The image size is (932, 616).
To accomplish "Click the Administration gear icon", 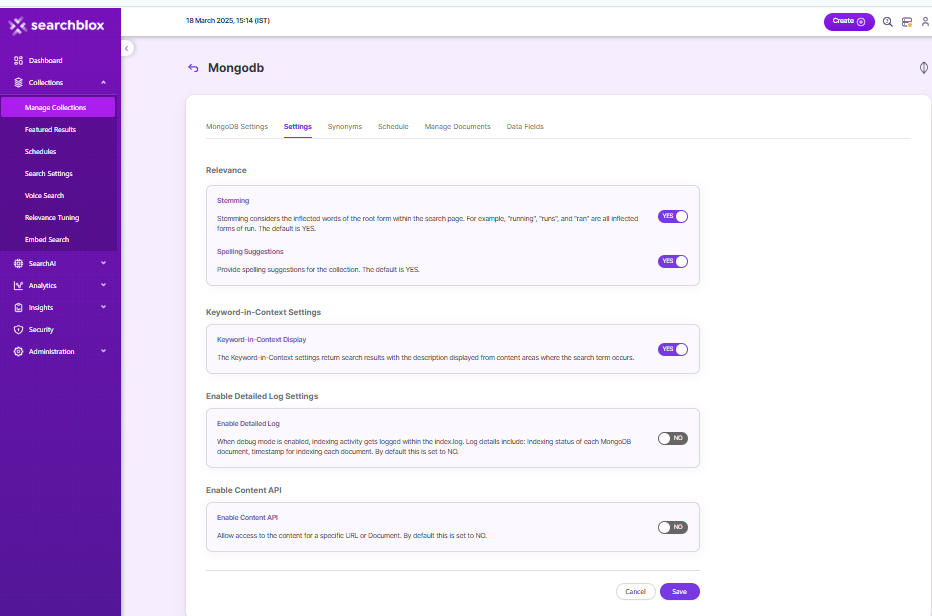I will (18, 351).
